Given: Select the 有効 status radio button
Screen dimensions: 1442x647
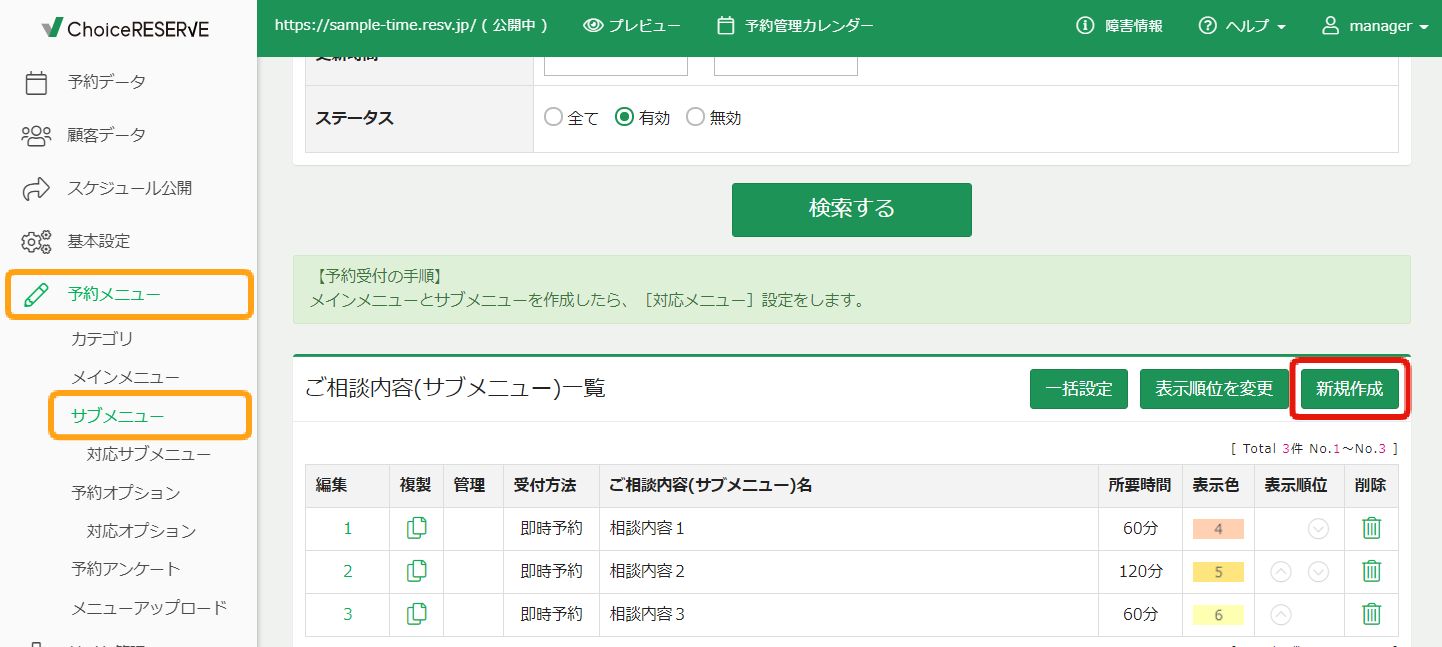Looking at the screenshot, I should [624, 117].
